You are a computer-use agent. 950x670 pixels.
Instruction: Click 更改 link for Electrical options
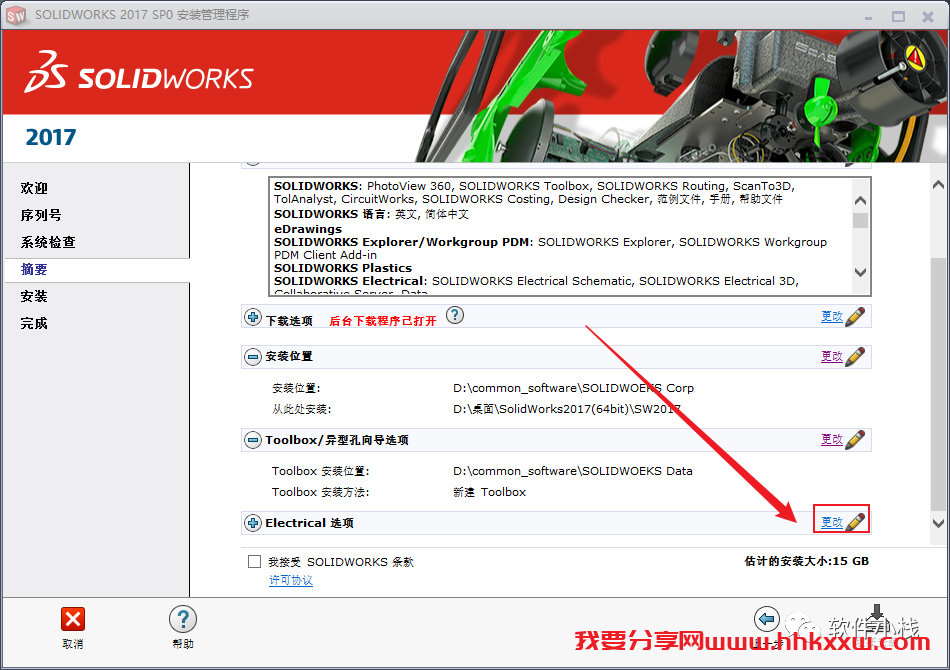[x=832, y=522]
